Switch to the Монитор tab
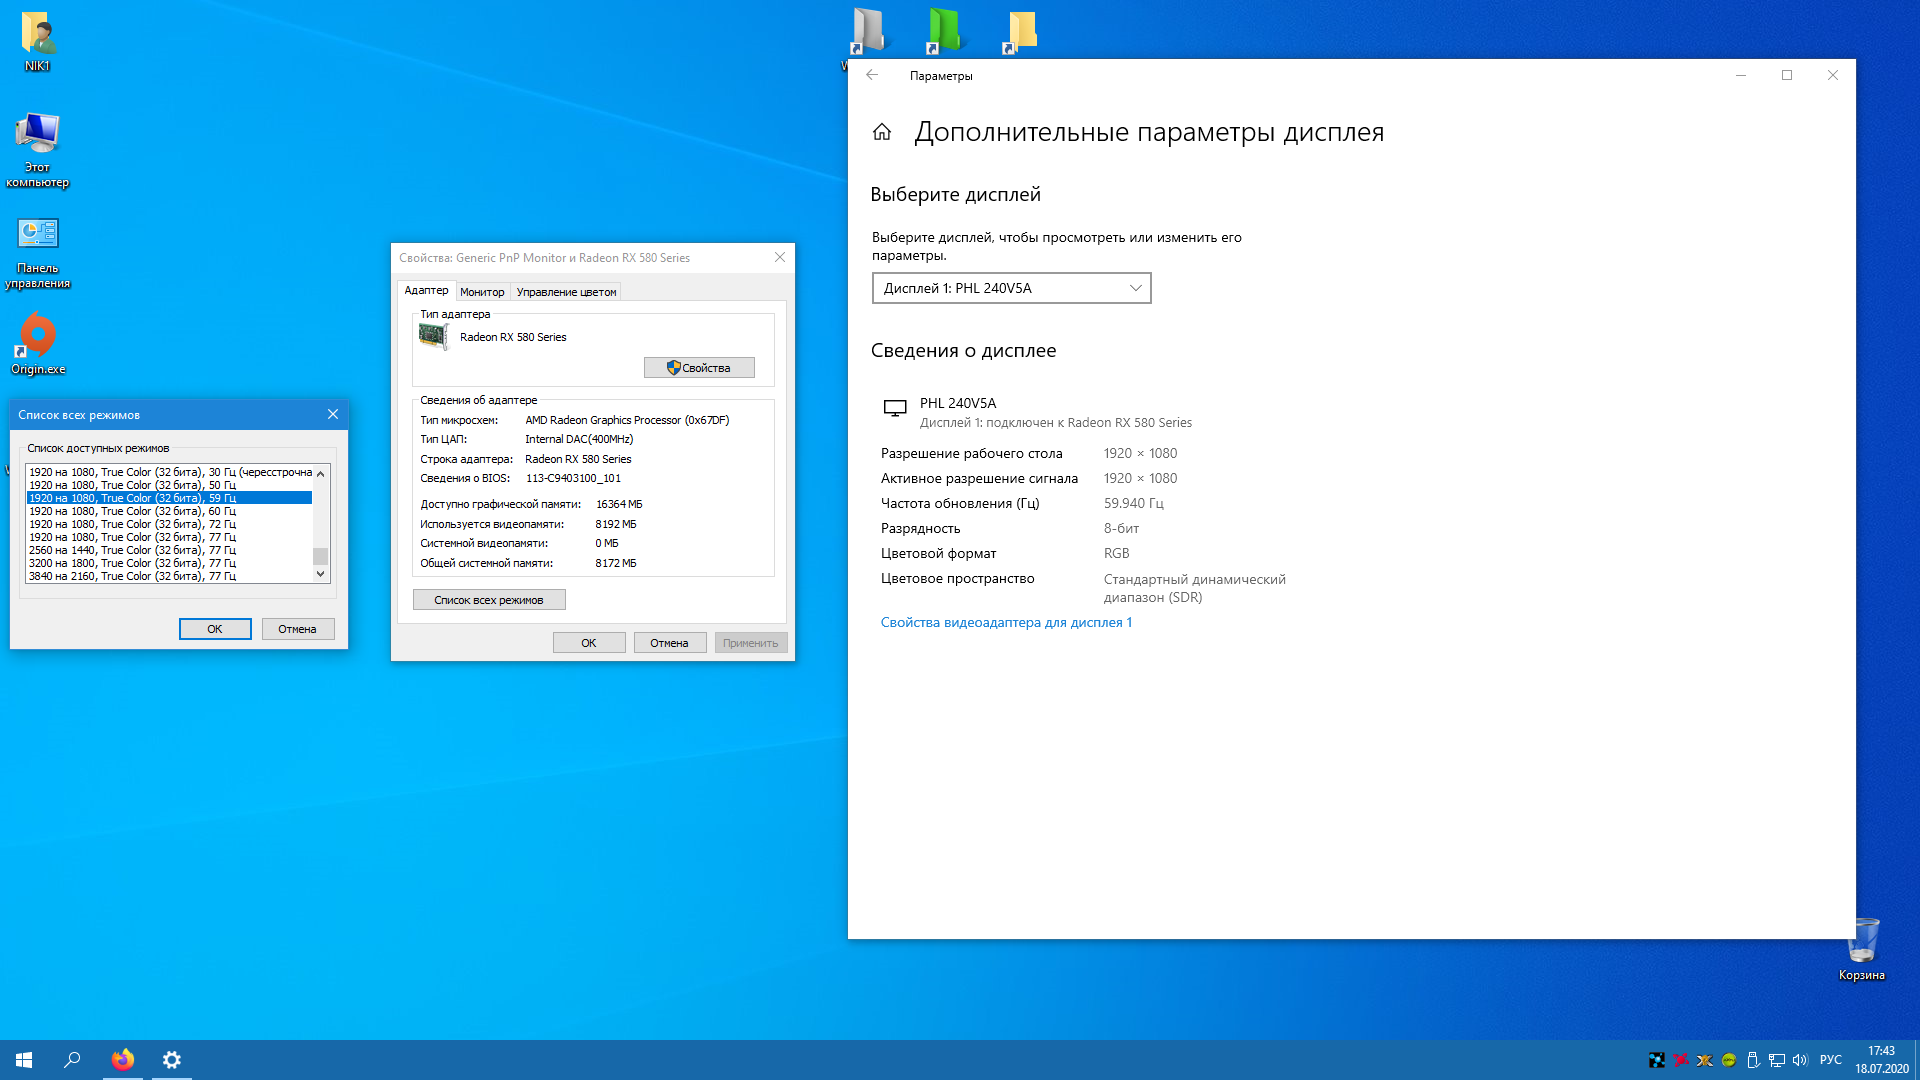Viewport: 1920px width, 1080px height. [482, 292]
